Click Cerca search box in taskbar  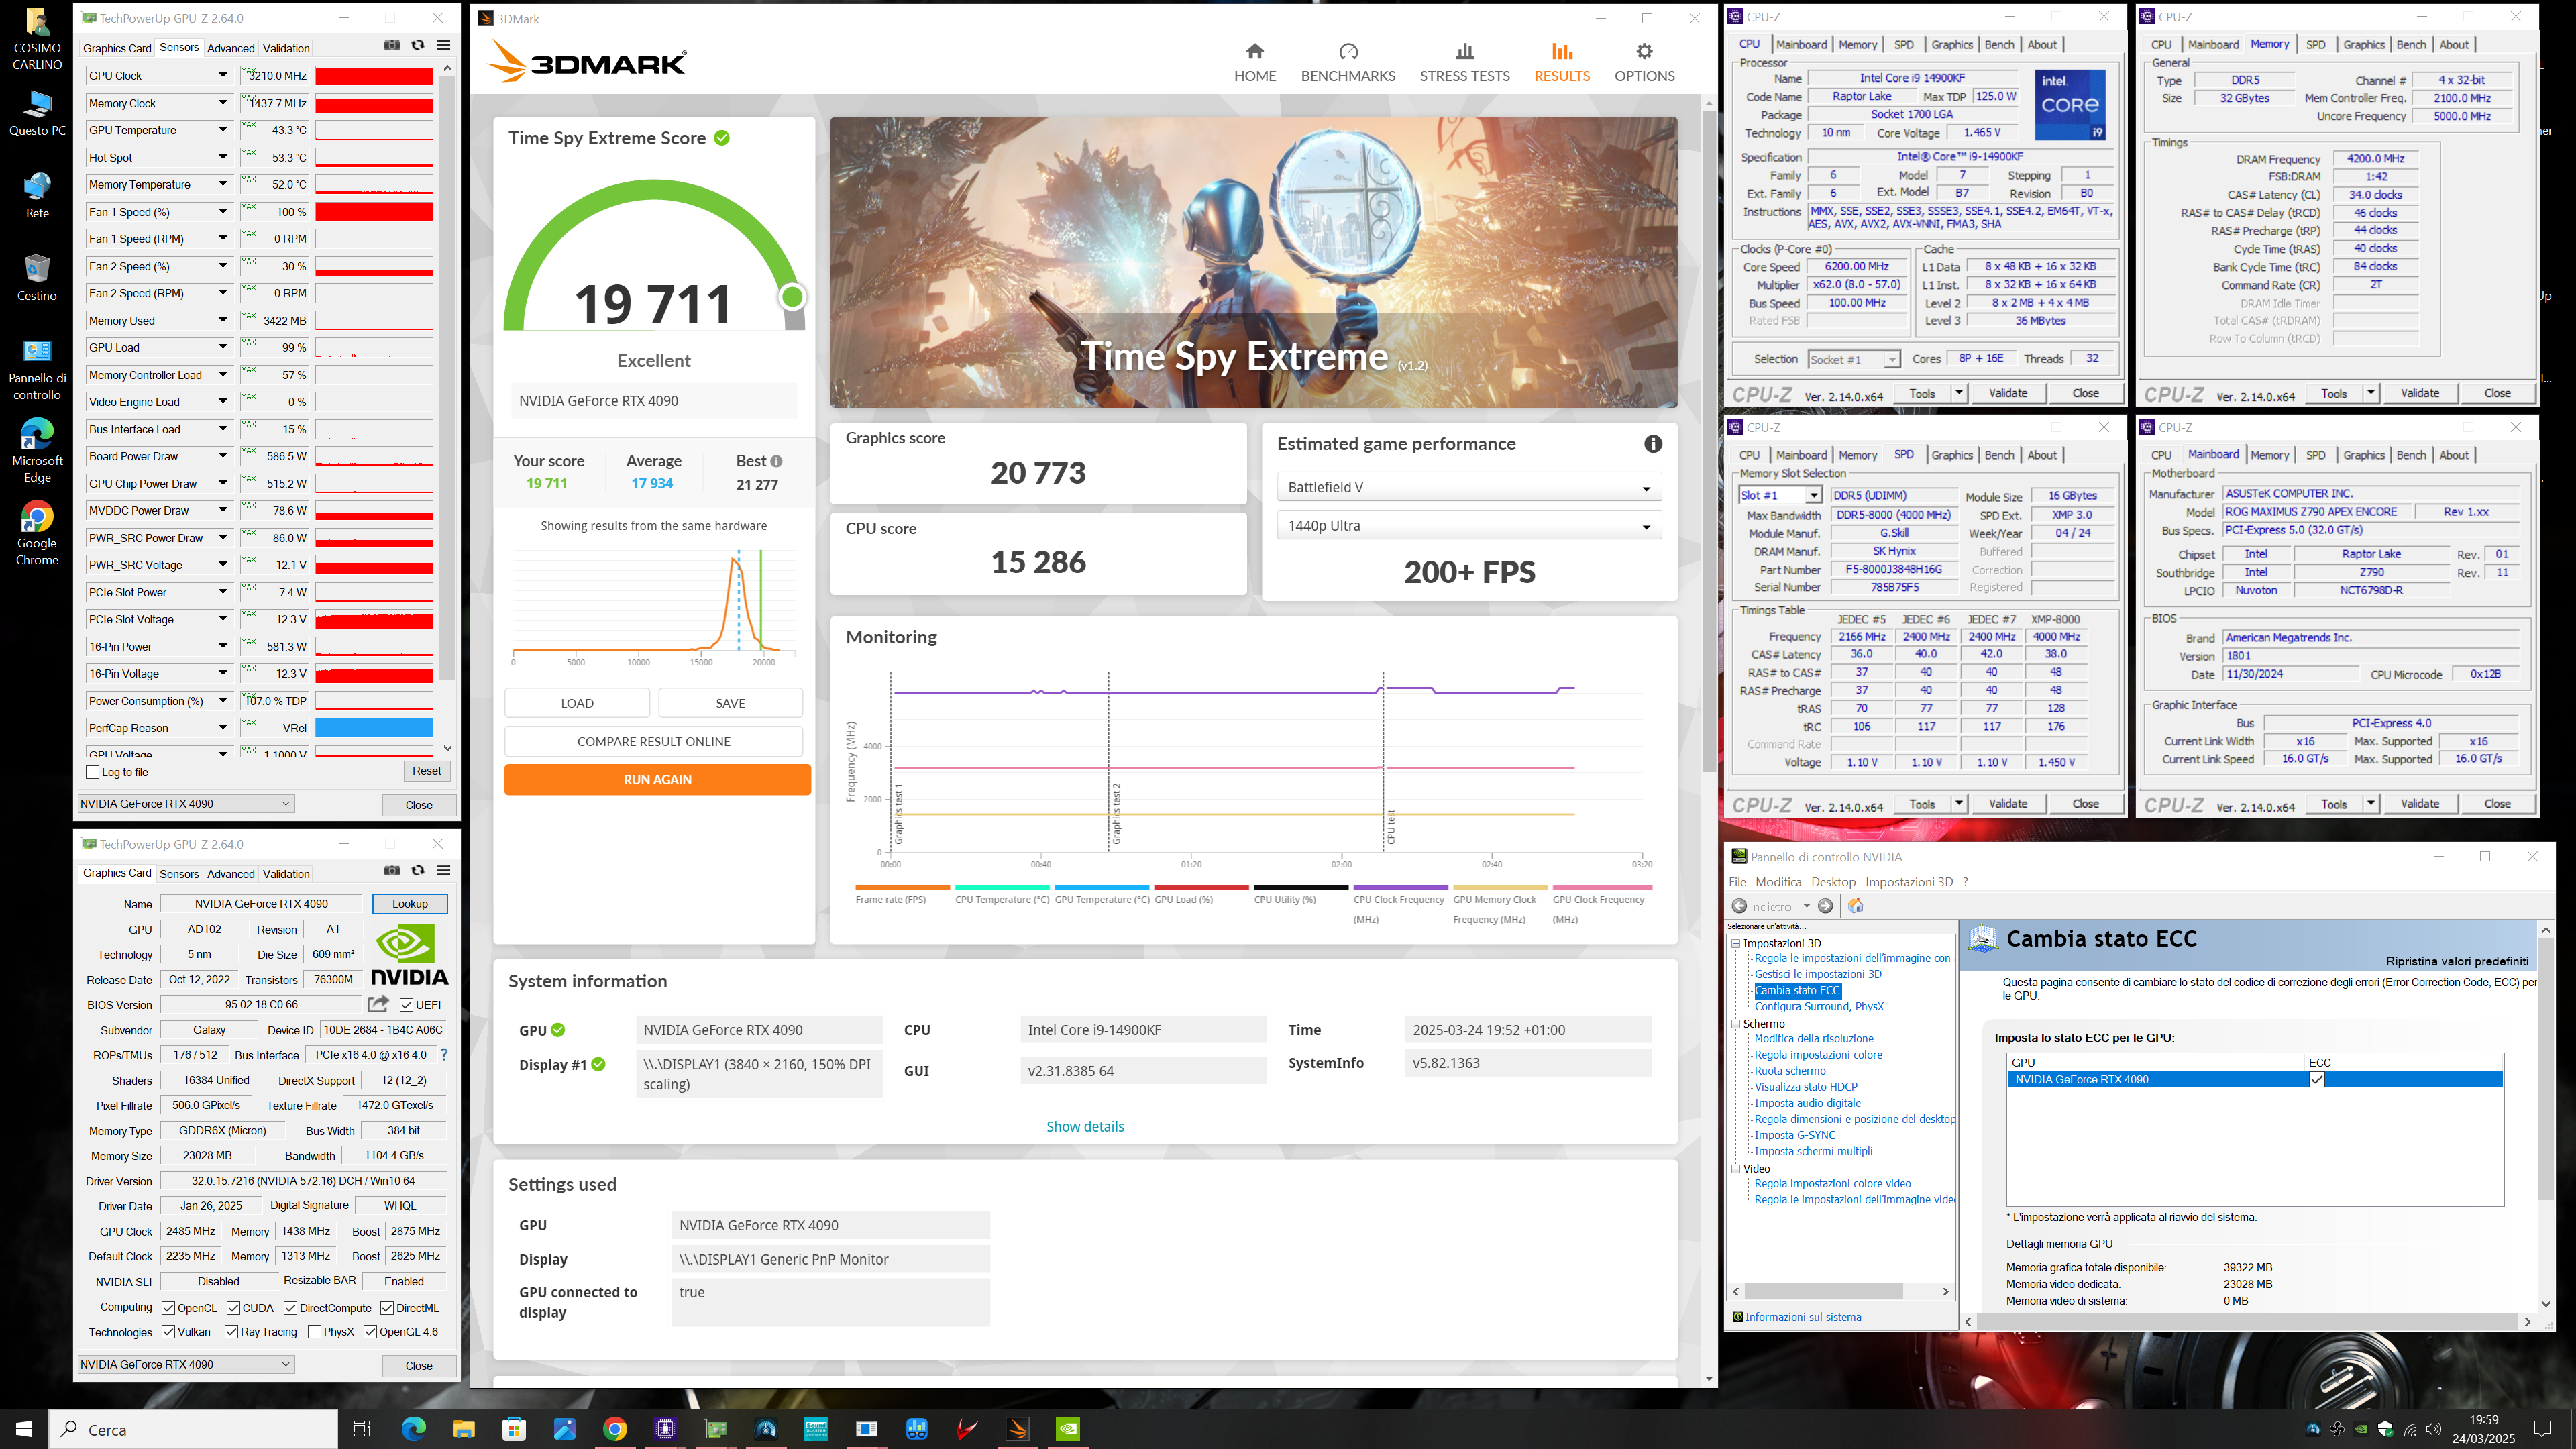(x=193, y=1429)
